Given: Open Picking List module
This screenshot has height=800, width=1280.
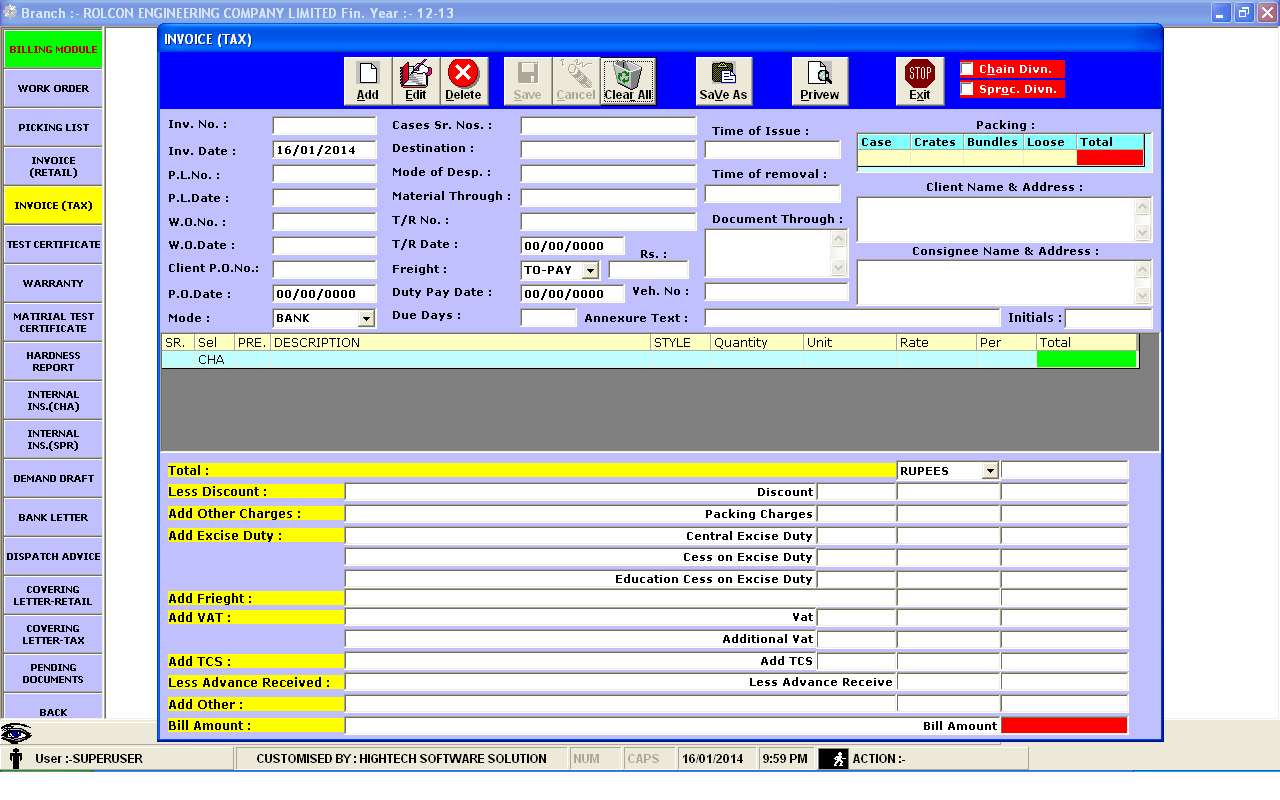Looking at the screenshot, I should point(53,128).
